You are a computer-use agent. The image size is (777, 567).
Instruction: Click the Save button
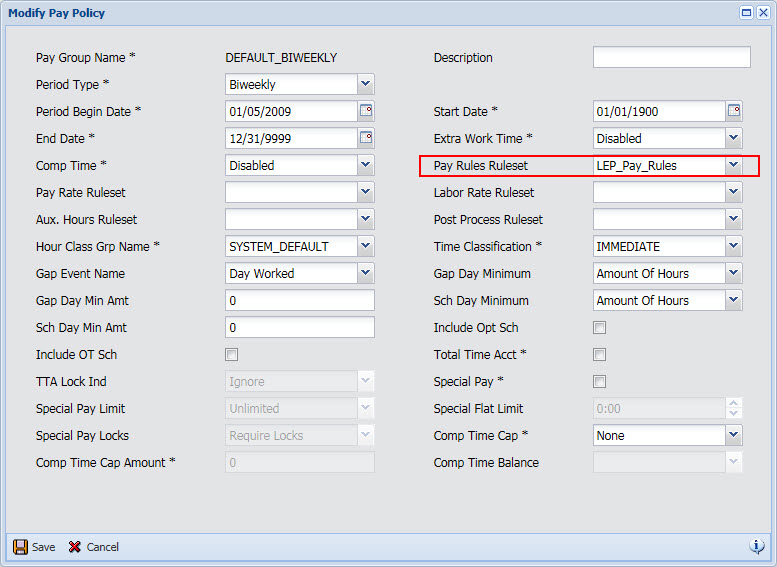click(34, 547)
